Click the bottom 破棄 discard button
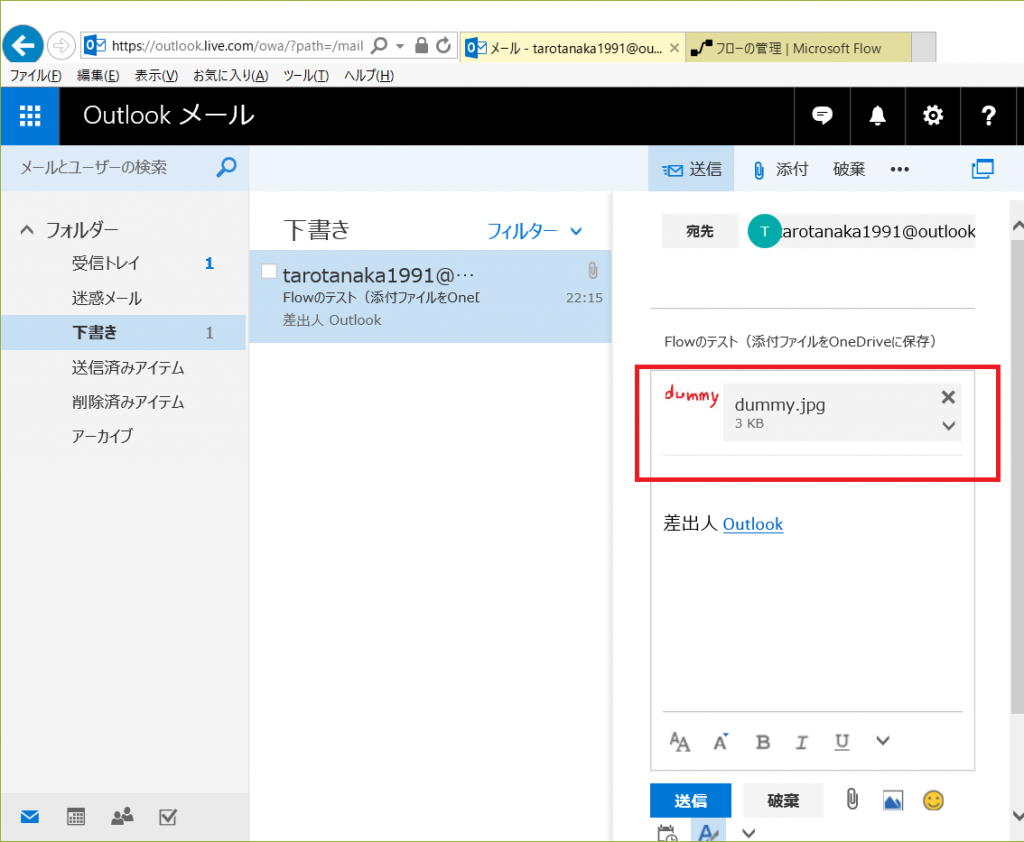Image resolution: width=1024 pixels, height=842 pixels. coord(783,800)
